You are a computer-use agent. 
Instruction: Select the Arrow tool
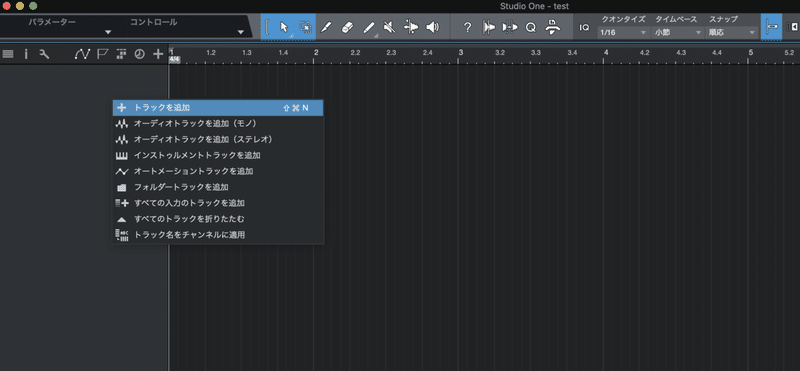tap(284, 27)
